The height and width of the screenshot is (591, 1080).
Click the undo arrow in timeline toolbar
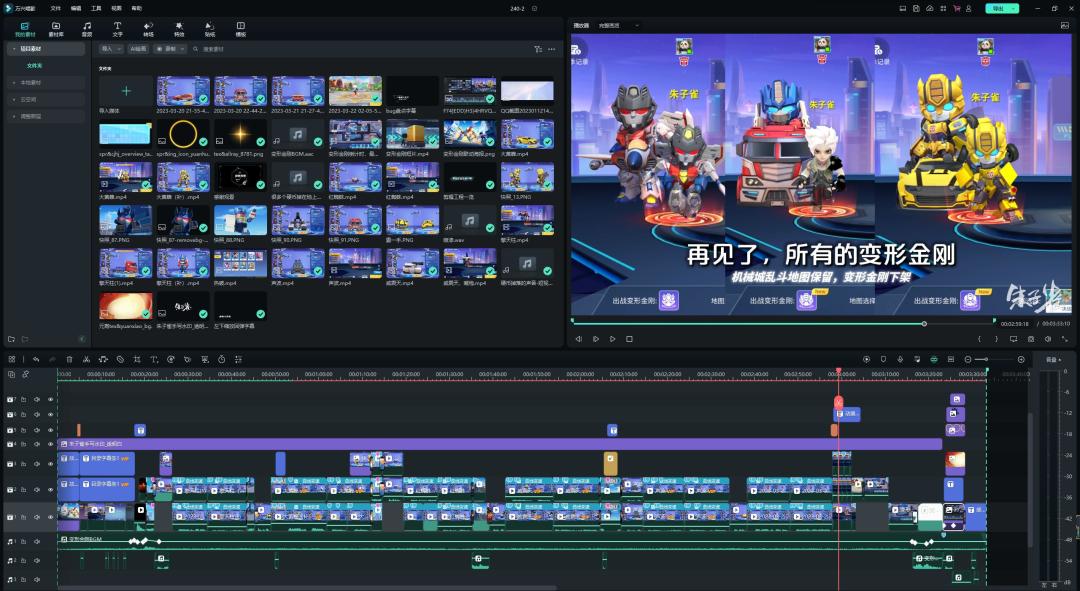tap(36, 359)
